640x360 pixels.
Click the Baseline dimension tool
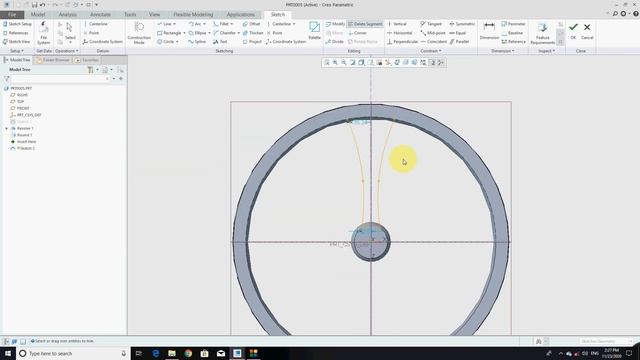click(x=512, y=33)
